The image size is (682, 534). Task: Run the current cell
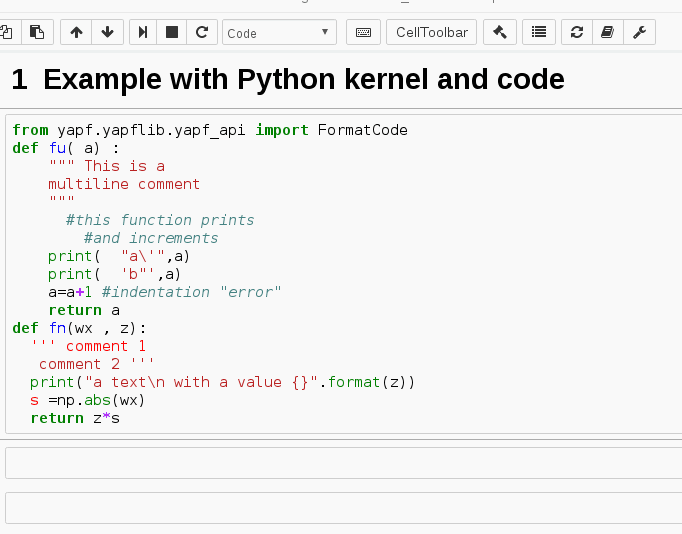[143, 32]
